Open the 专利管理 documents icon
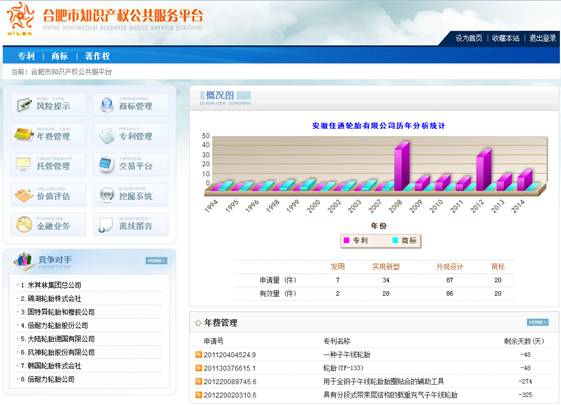Viewport: 561px width, 406px height. (x=107, y=136)
